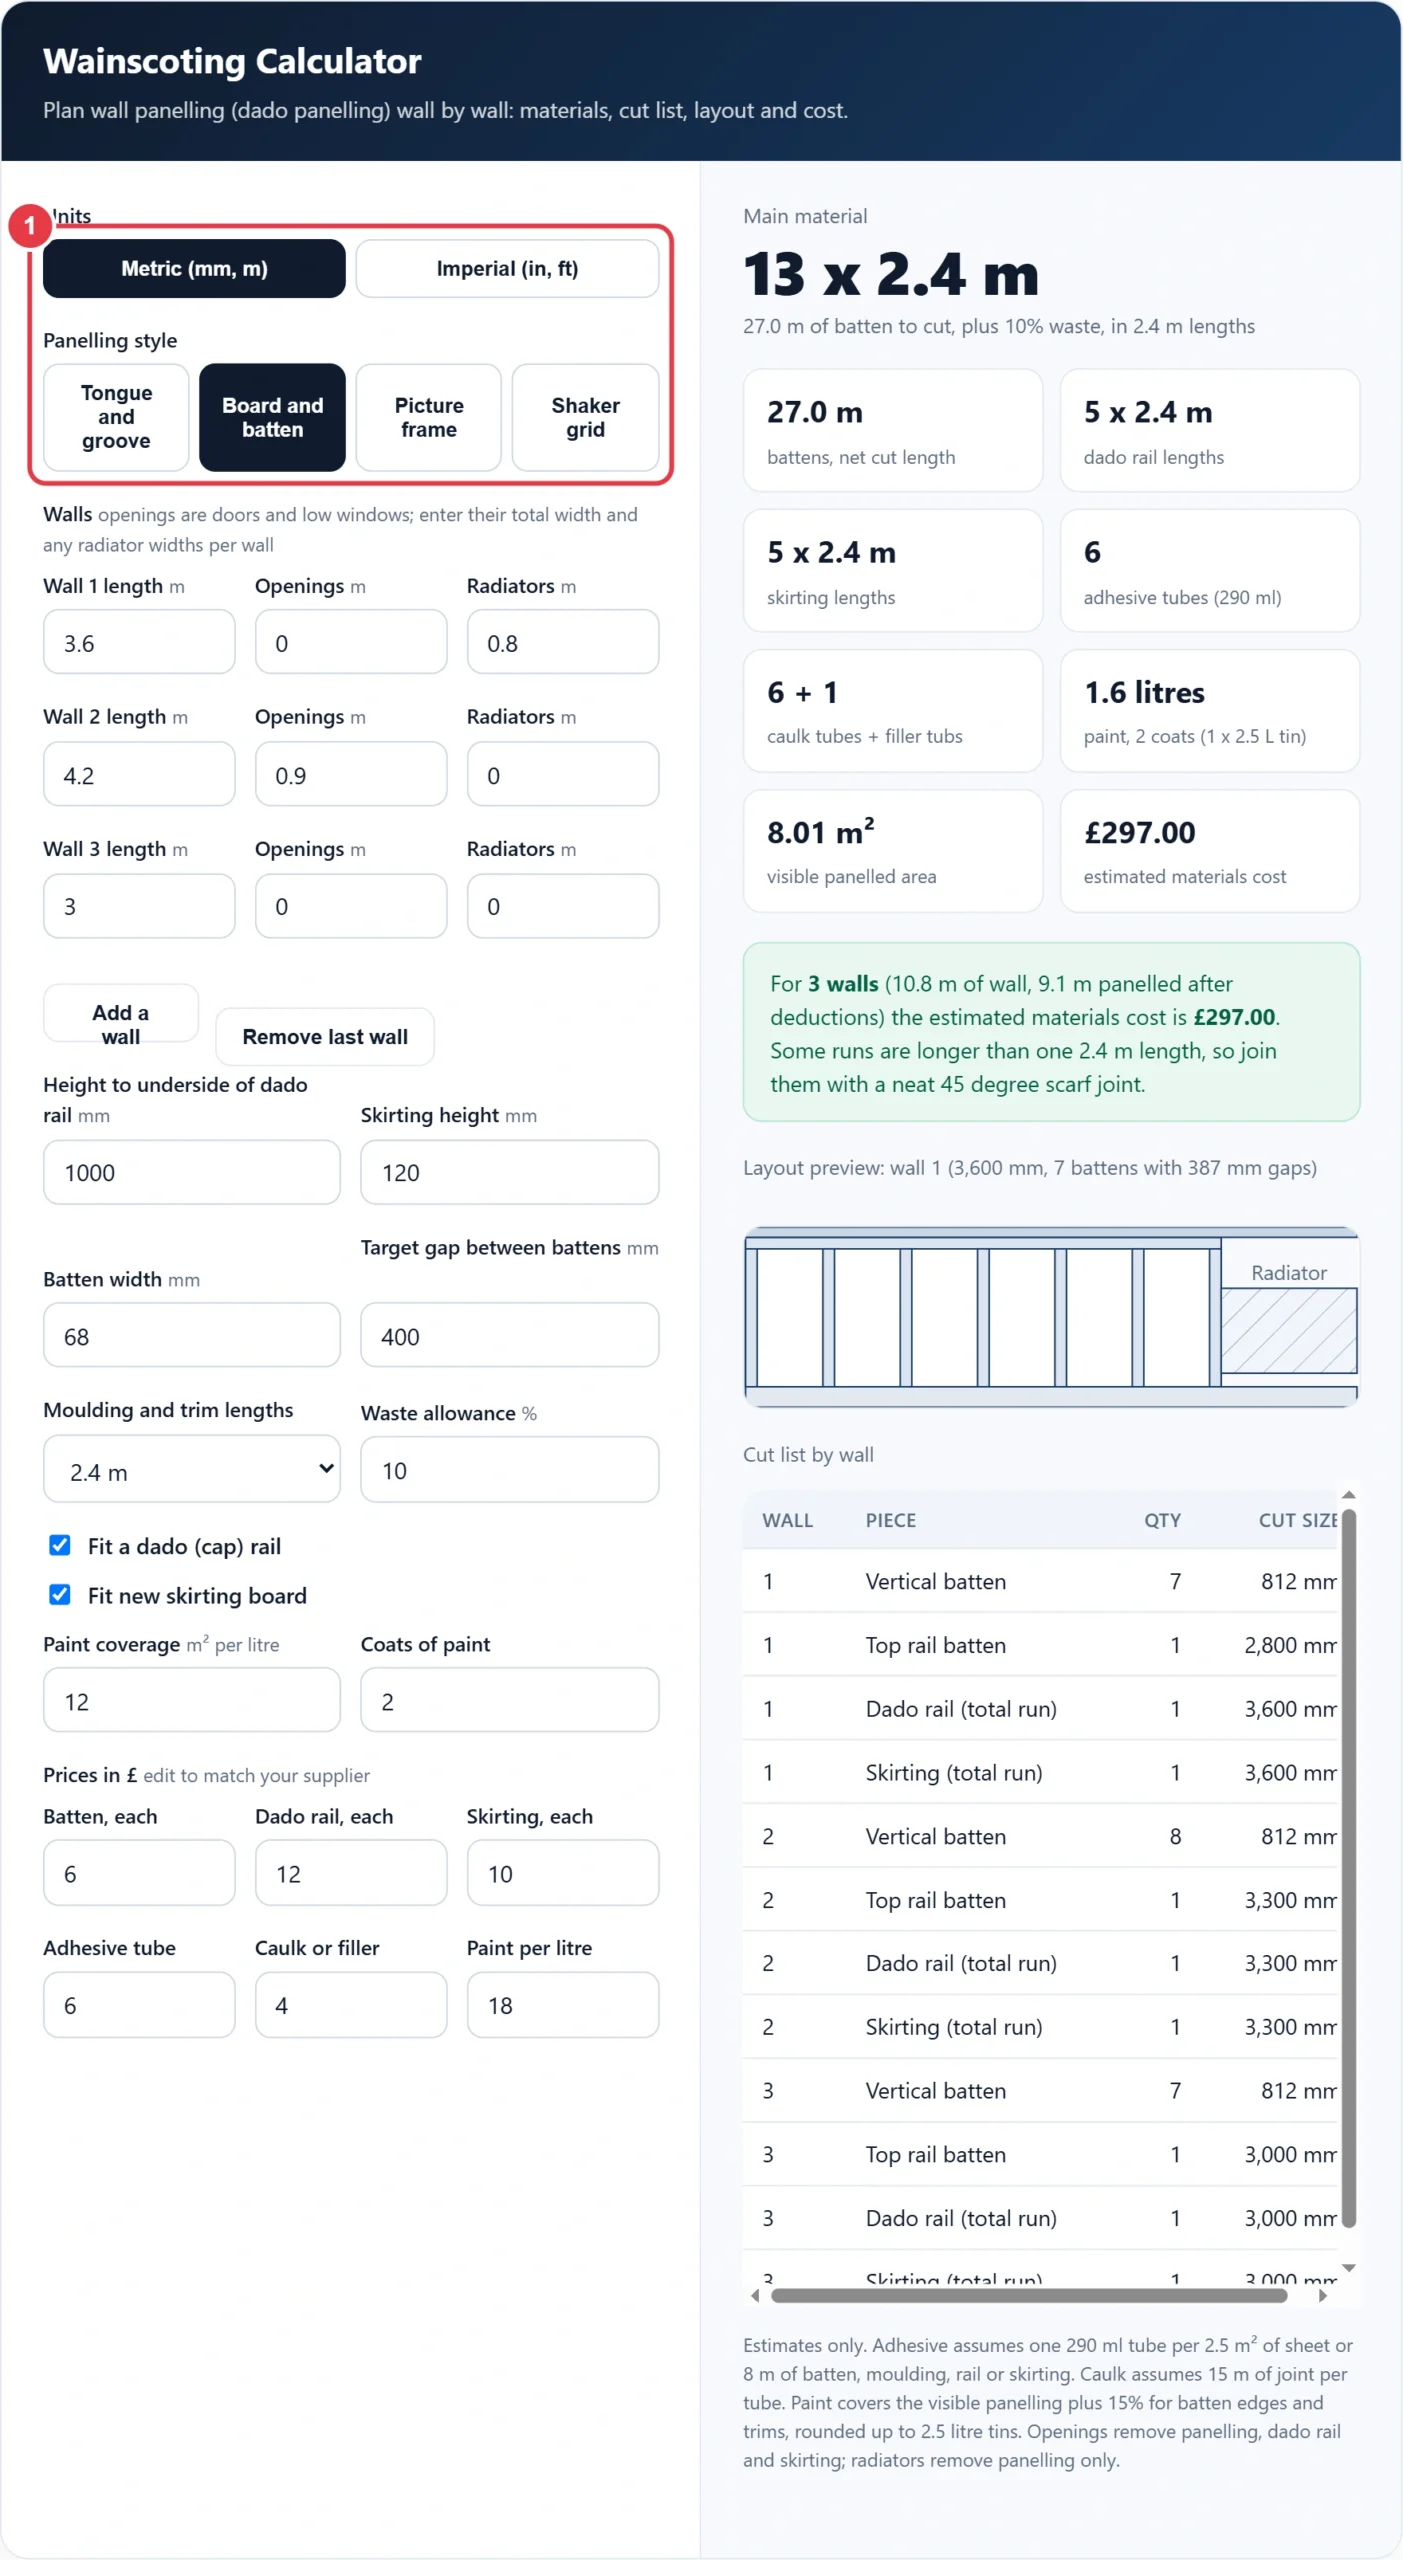Choose the Tongue and groove panelling style
This screenshot has width=1403, height=2560.
click(116, 417)
